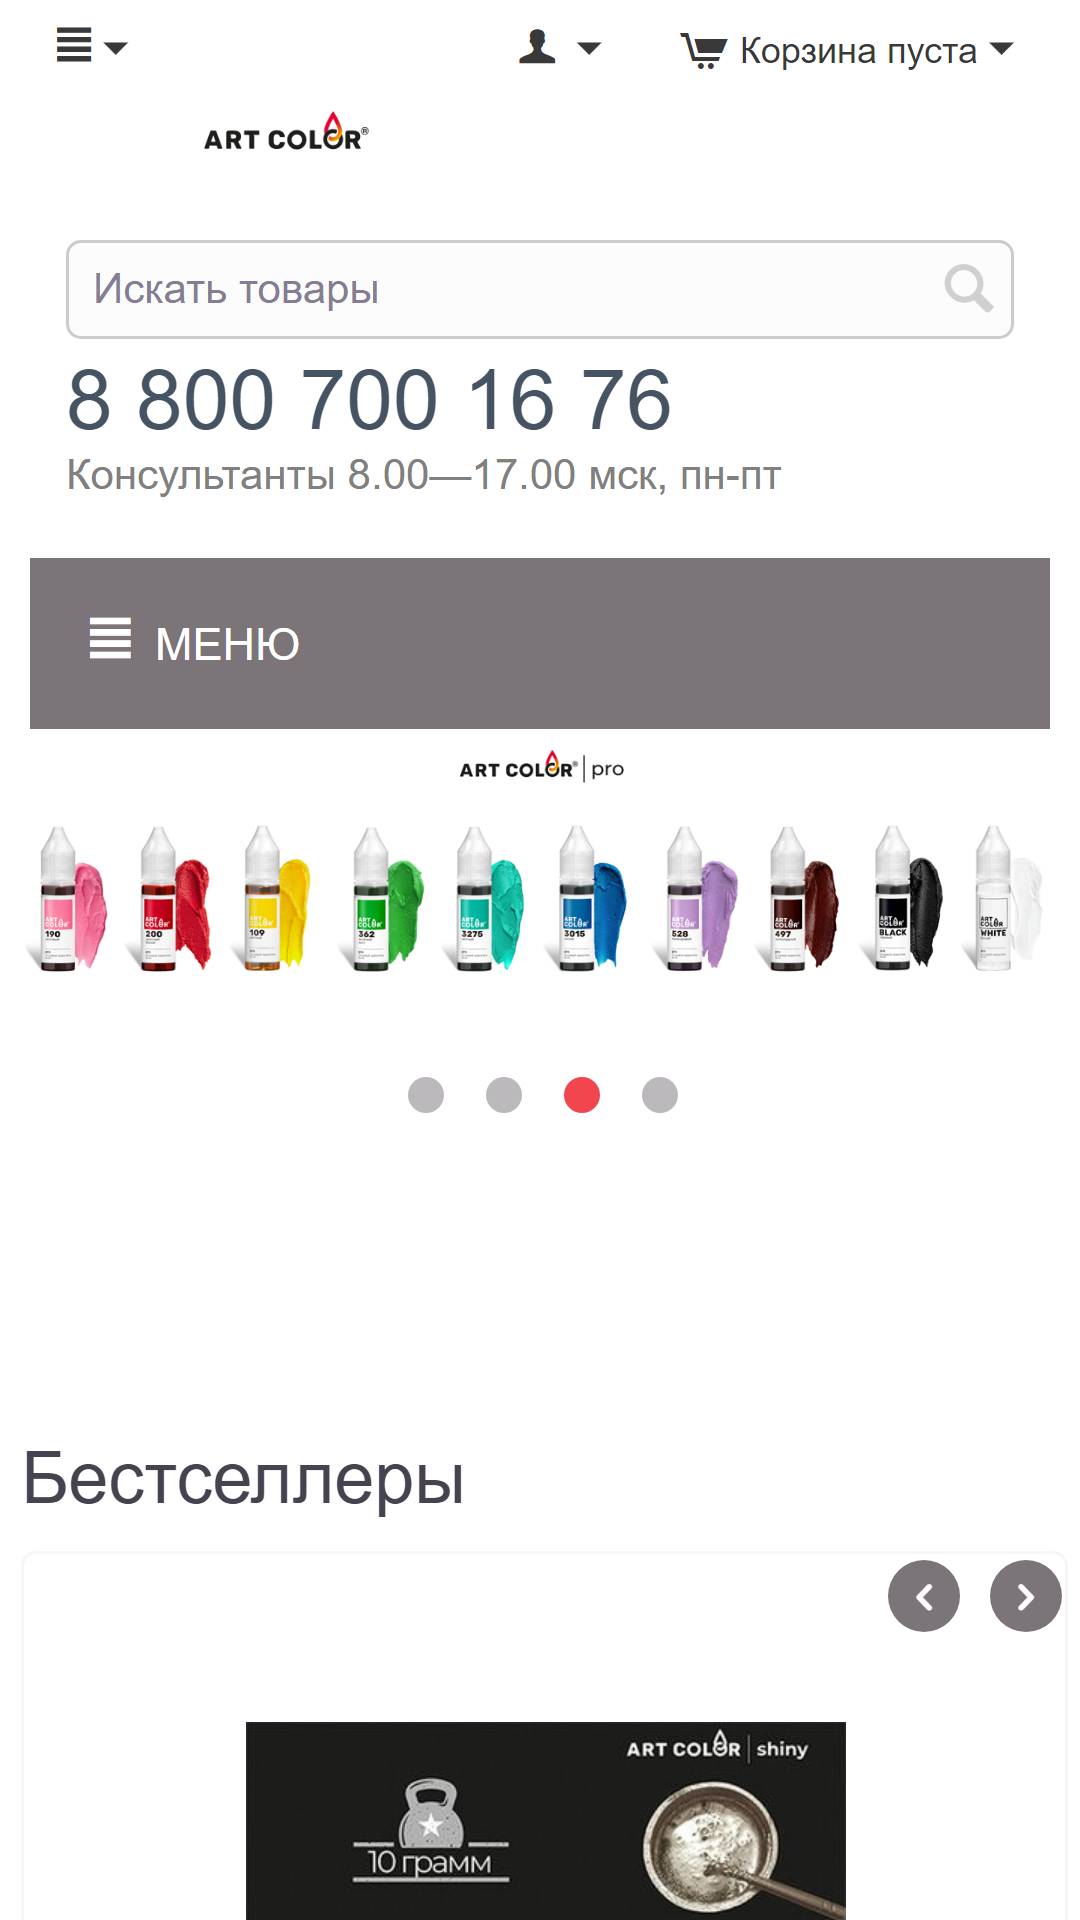
Task: Show next bestseller with right arrow
Action: point(1026,1596)
